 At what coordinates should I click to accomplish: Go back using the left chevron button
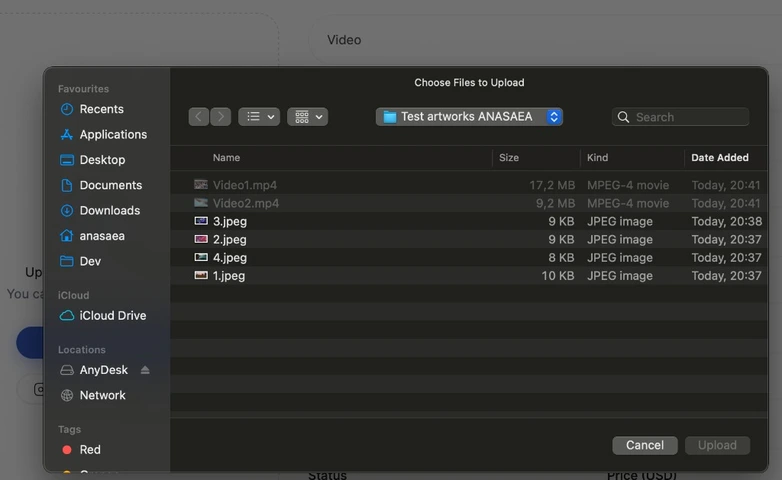(x=199, y=117)
